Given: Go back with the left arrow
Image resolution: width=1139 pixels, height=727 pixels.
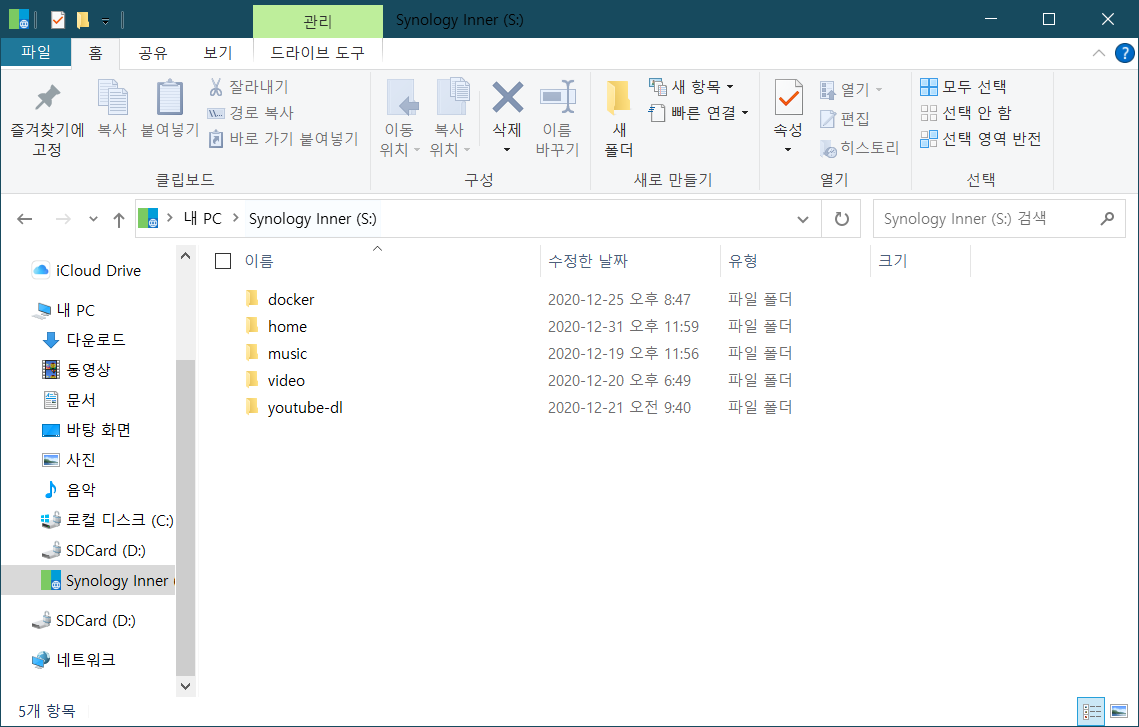Looking at the screenshot, I should pyautogui.click(x=25, y=219).
